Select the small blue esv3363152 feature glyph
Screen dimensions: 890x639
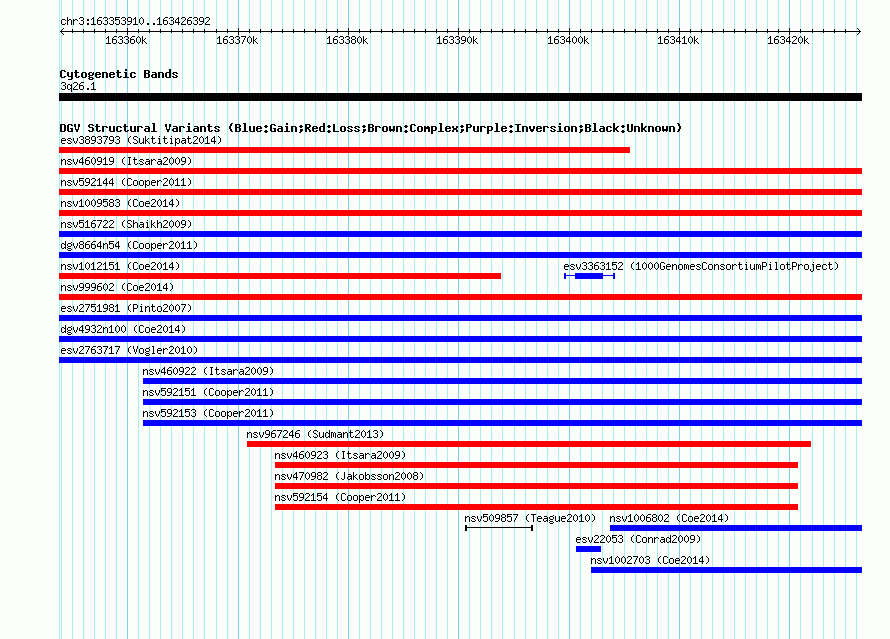(589, 276)
